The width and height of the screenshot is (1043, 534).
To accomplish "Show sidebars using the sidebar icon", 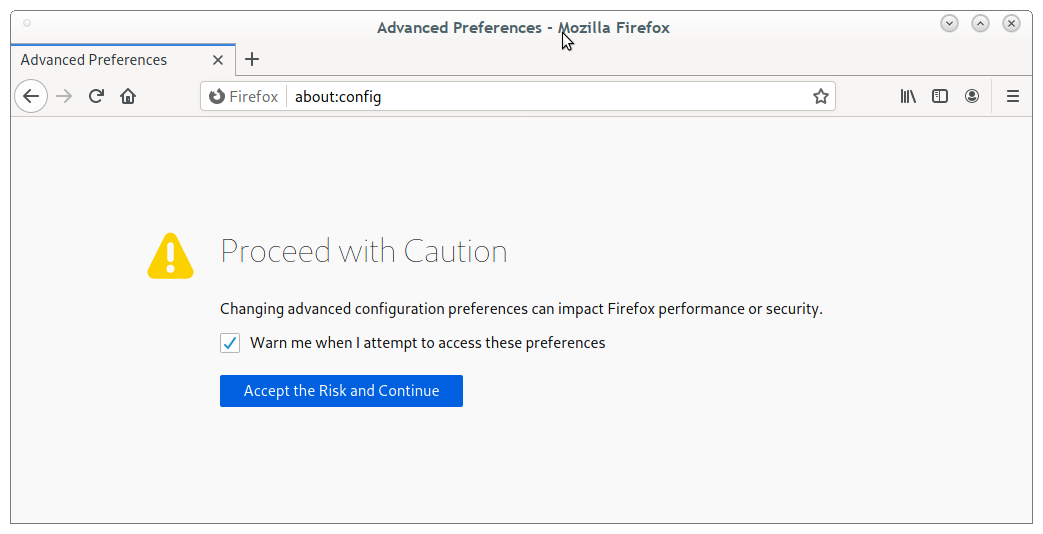I will point(940,96).
